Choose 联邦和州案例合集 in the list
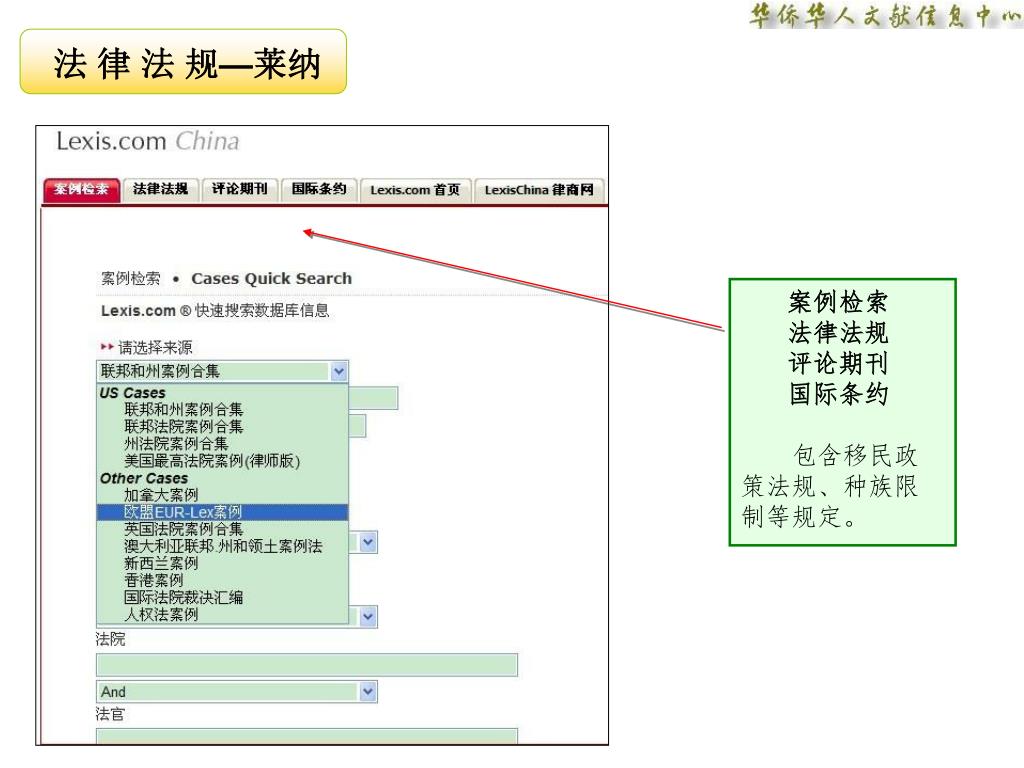The height and width of the screenshot is (768, 1024). [184, 409]
